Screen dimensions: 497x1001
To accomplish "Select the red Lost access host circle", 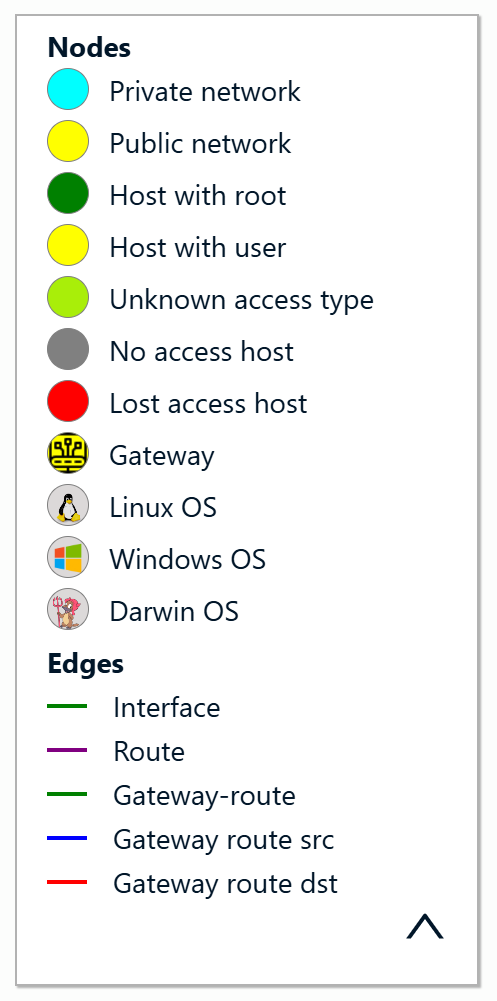I will coord(68,401).
